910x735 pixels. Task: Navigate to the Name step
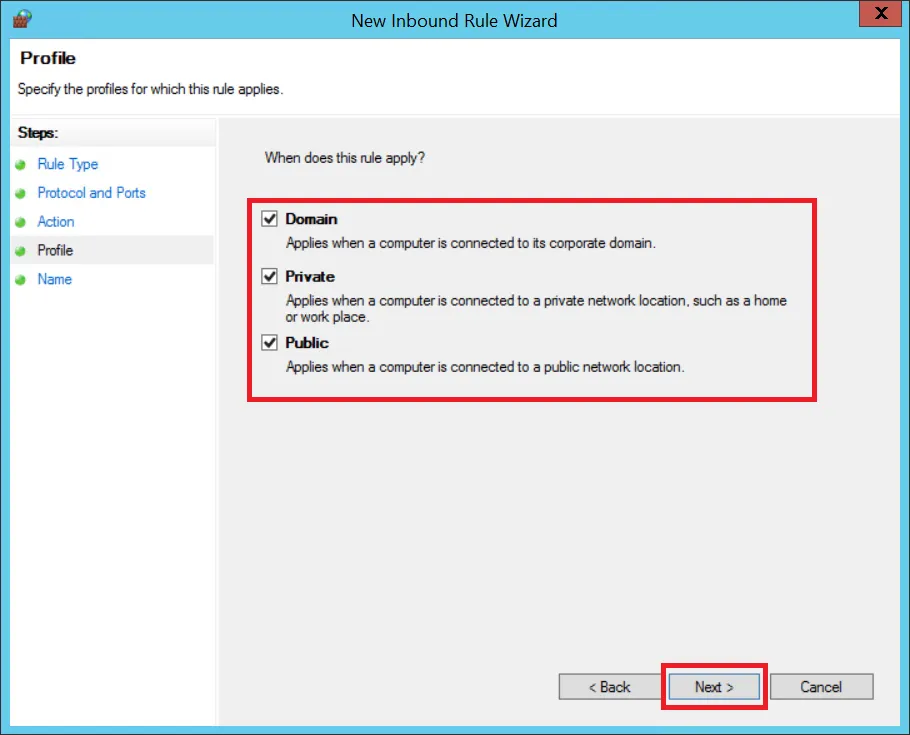pos(55,279)
